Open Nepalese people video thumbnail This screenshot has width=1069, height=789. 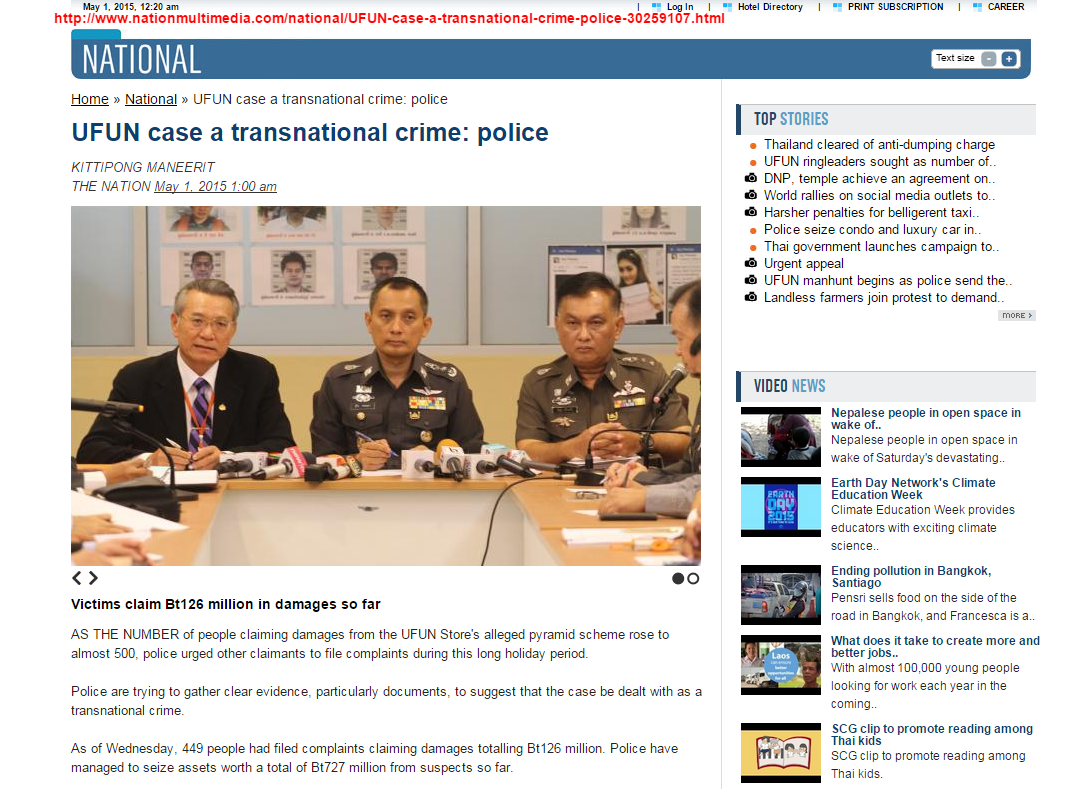781,437
